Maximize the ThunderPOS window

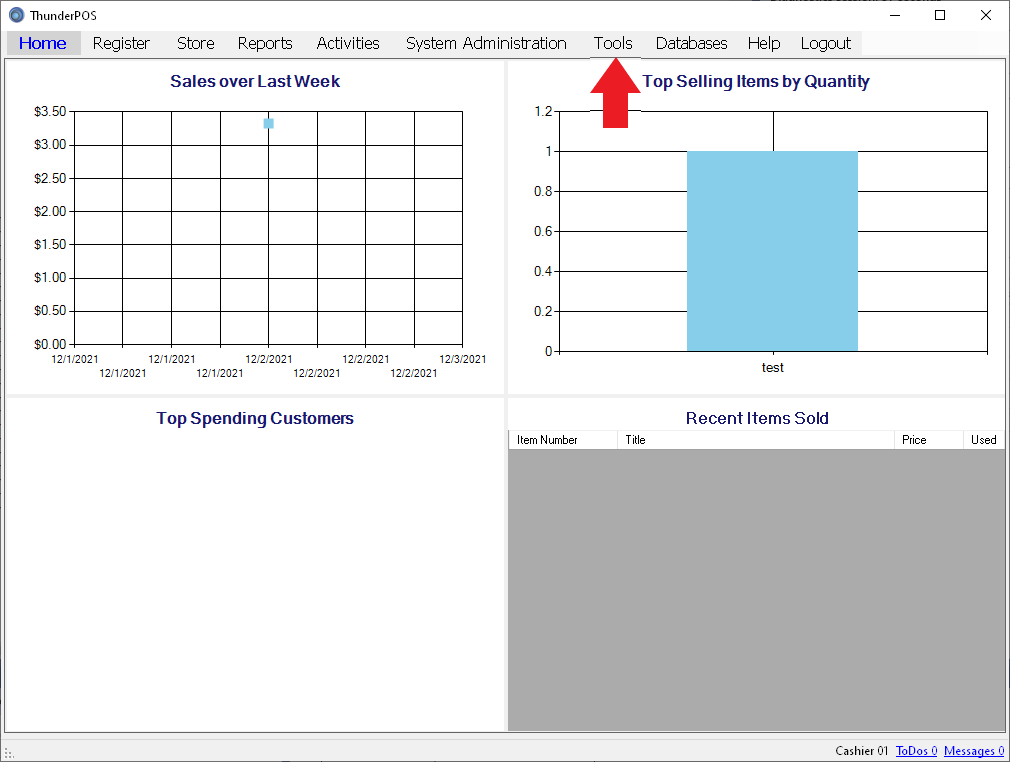(940, 15)
